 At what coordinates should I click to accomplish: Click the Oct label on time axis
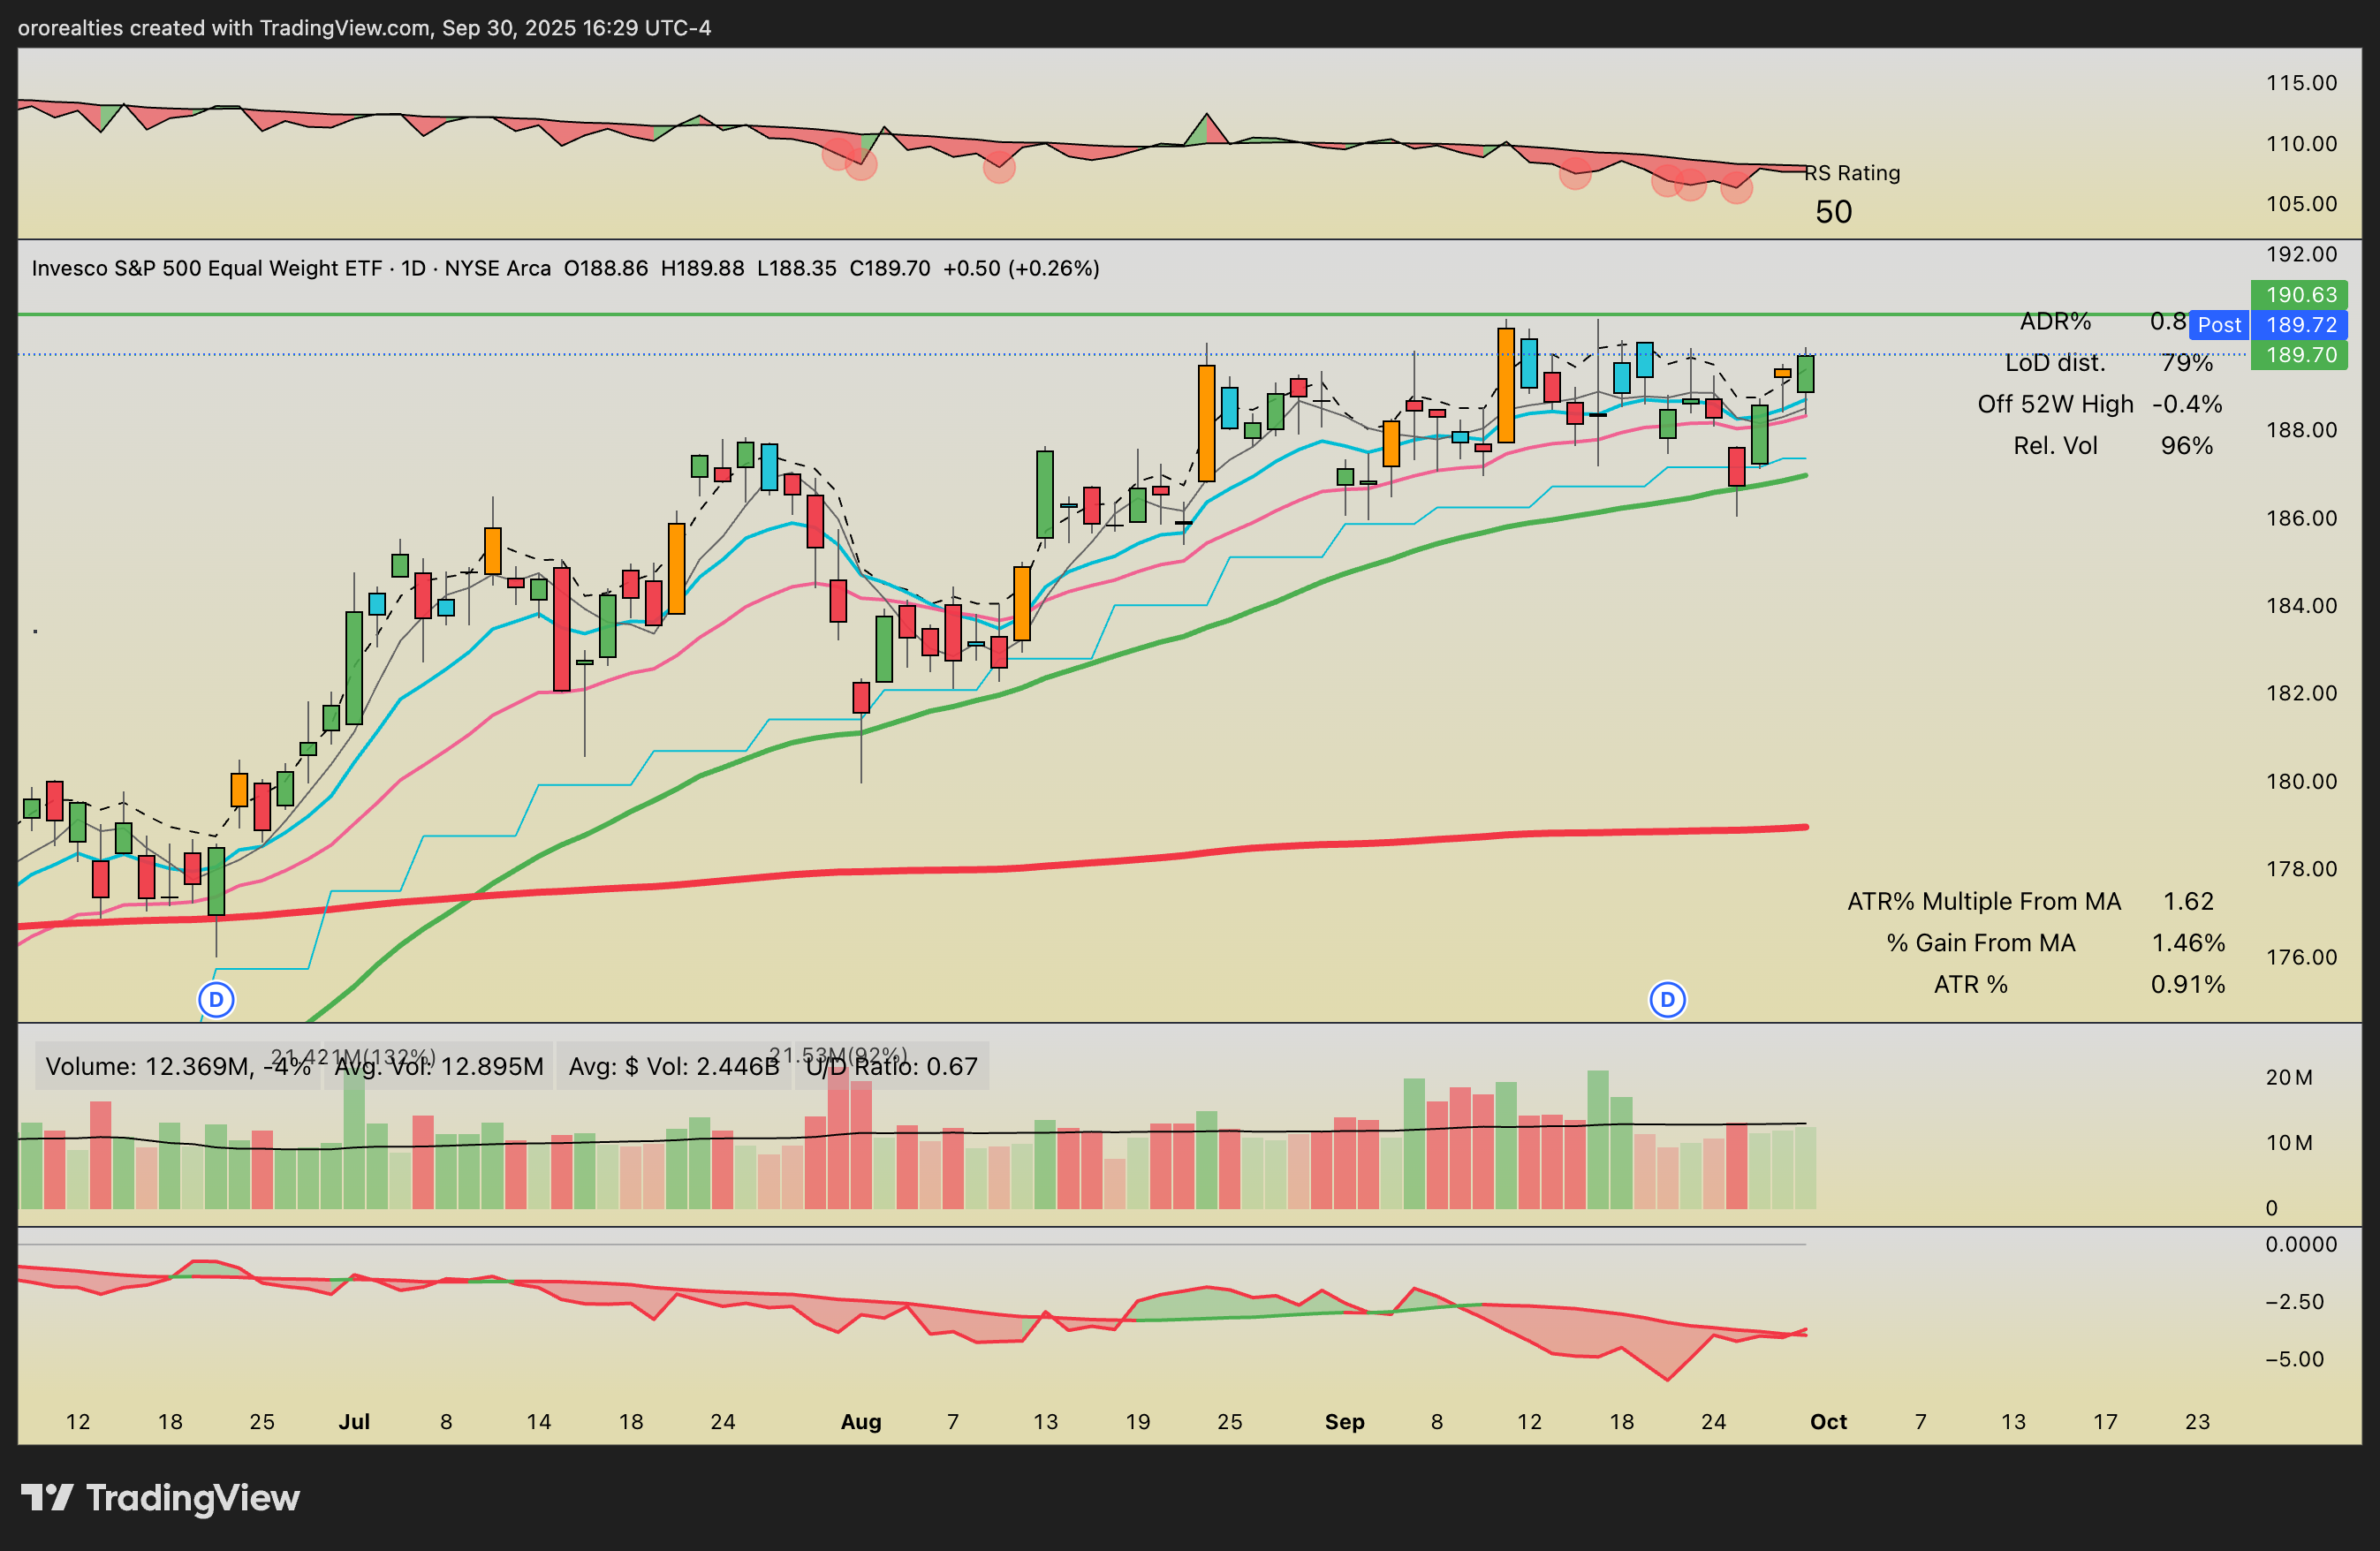point(1828,1421)
